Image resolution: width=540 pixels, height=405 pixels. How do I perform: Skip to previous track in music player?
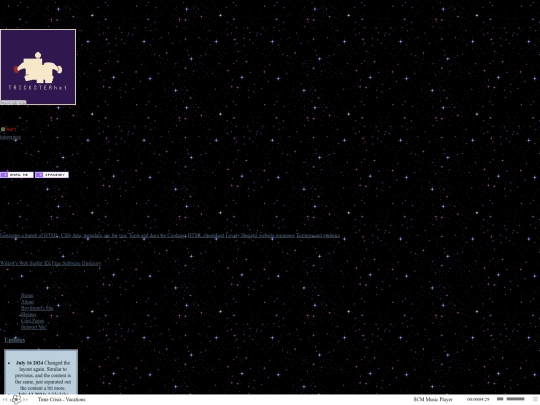pyautogui.click(x=5, y=399)
